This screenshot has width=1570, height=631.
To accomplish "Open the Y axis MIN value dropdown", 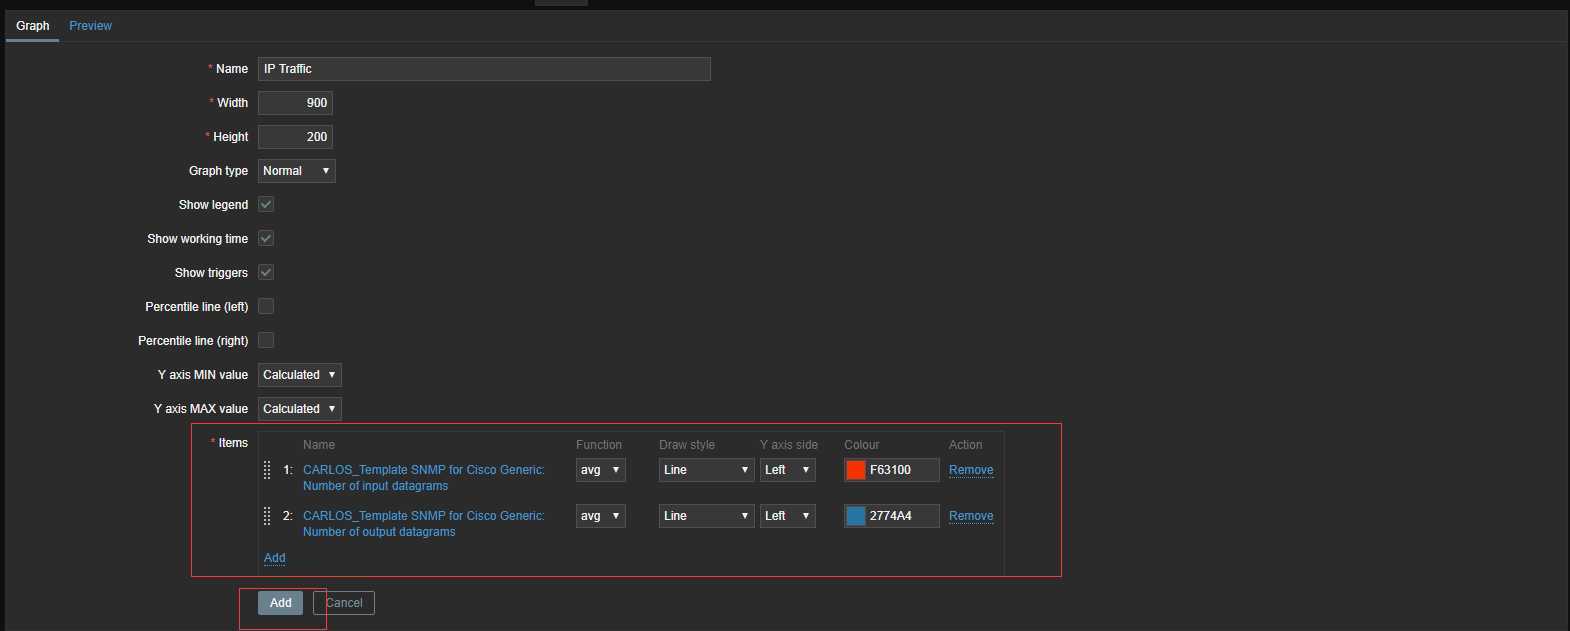I will click(x=300, y=375).
